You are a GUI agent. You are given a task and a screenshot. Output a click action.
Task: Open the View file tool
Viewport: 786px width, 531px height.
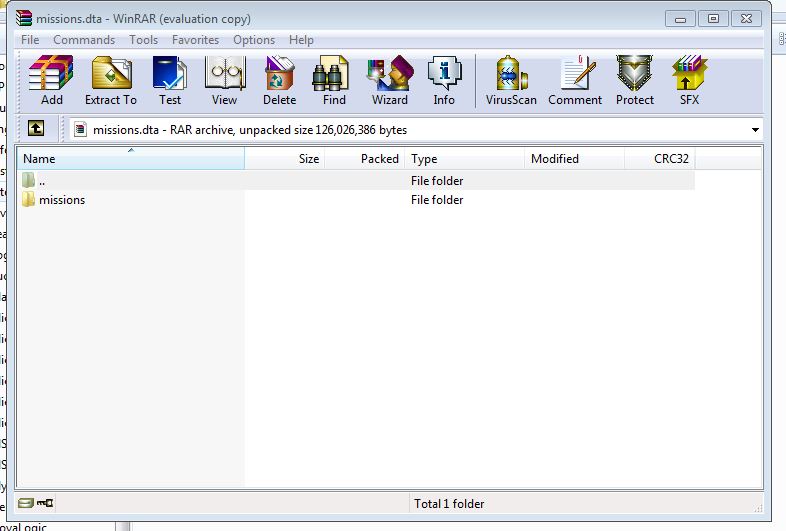click(x=225, y=80)
